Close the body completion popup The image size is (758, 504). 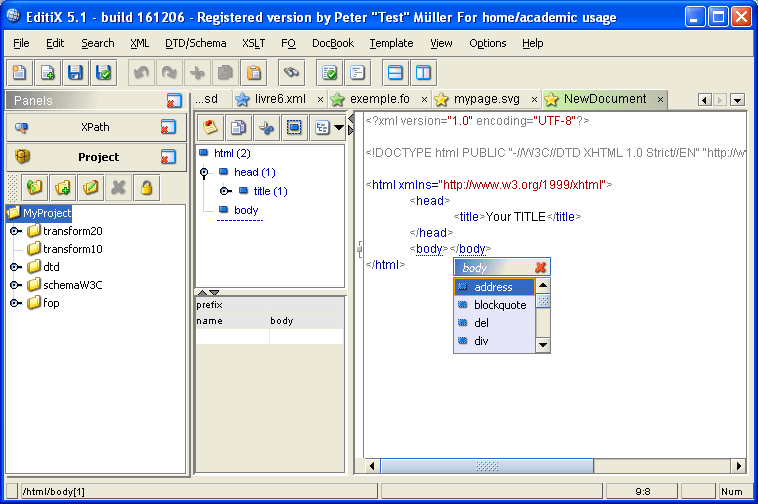pyautogui.click(x=540, y=267)
